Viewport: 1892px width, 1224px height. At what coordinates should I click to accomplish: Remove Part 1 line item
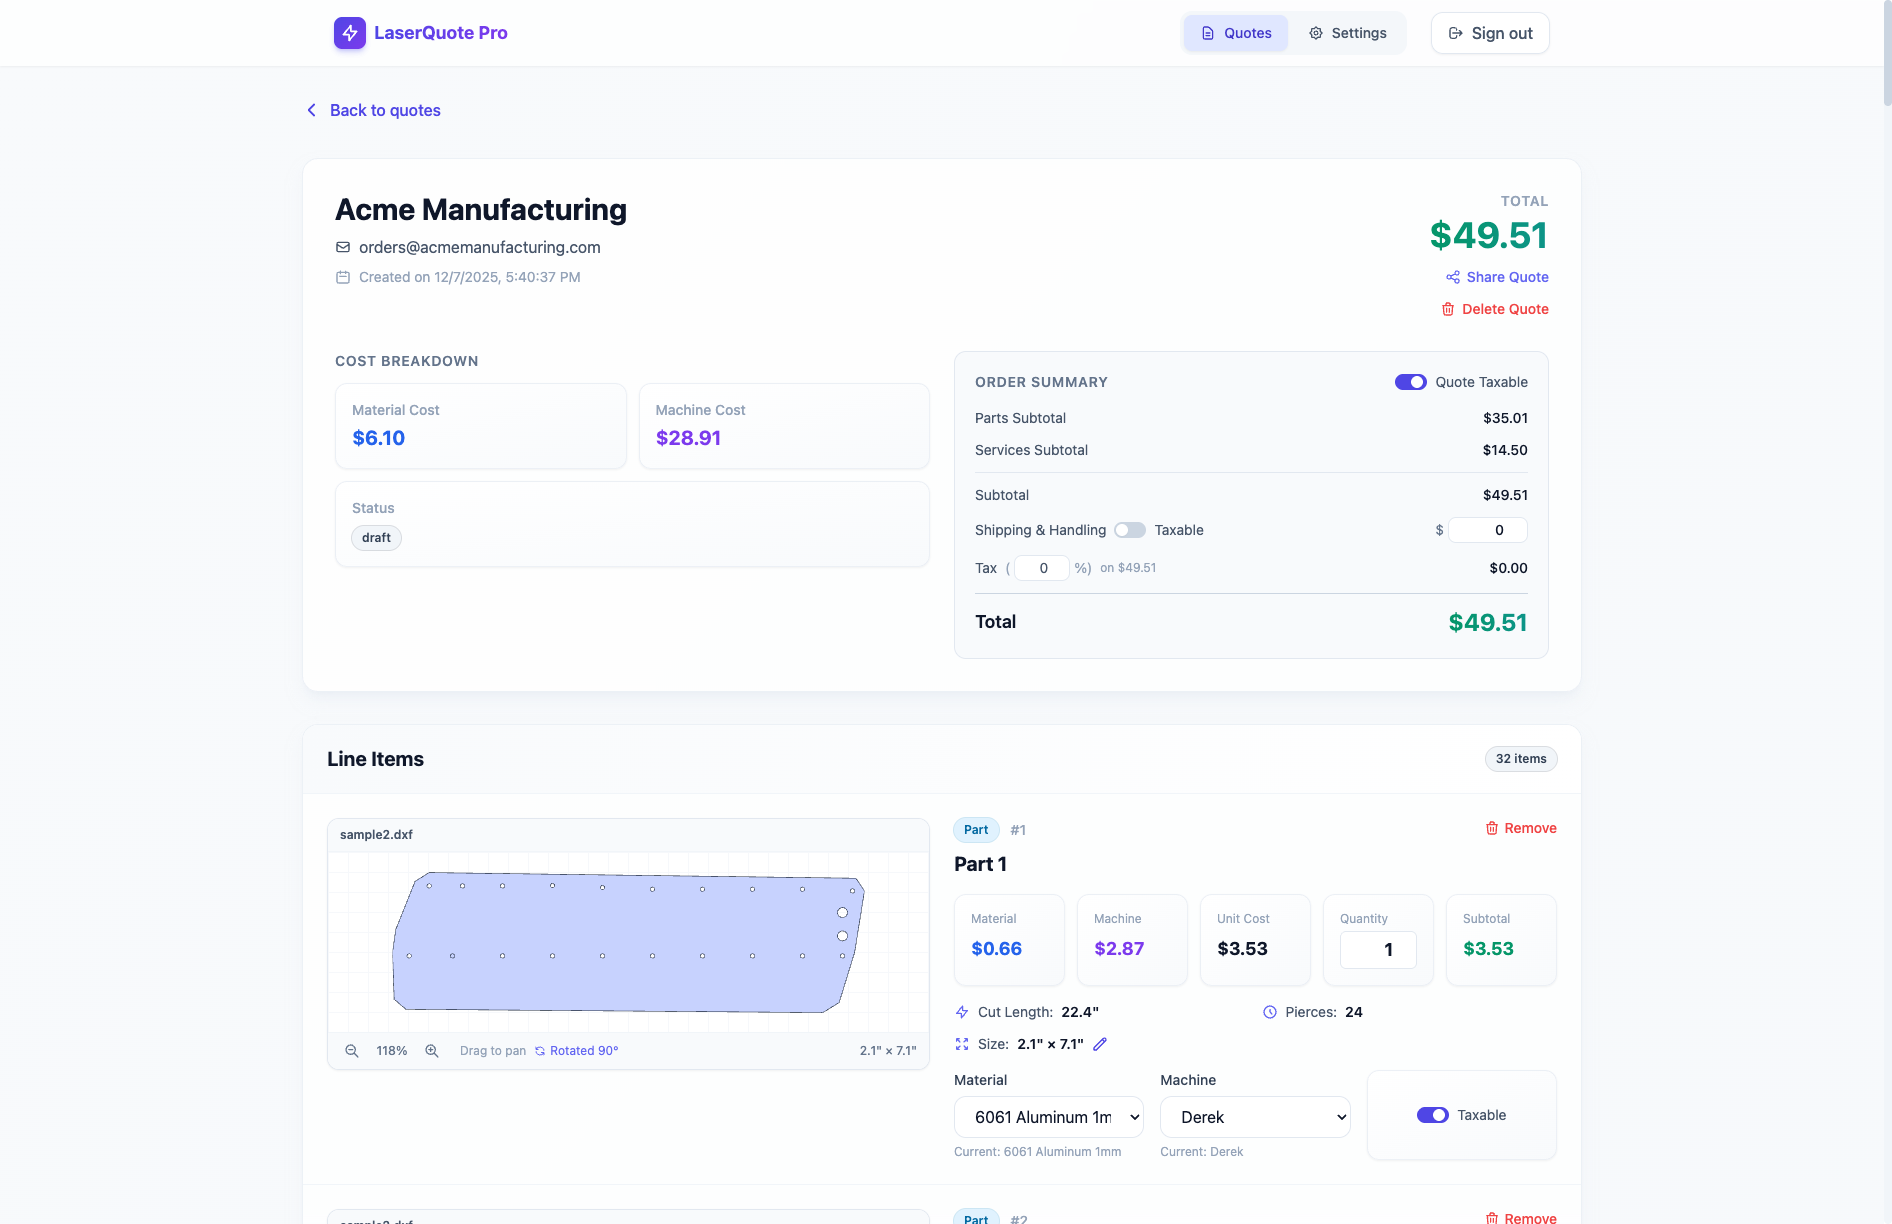[1520, 828]
